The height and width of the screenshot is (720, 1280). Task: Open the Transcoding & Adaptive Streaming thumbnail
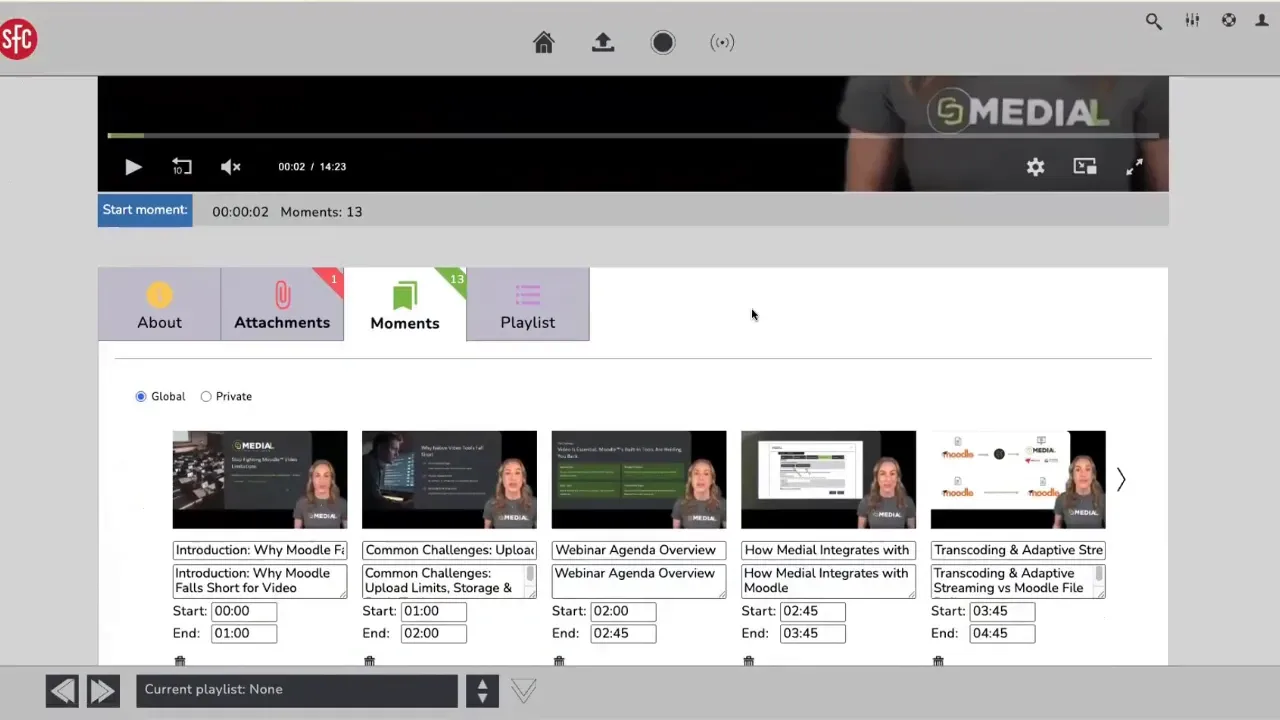[x=1018, y=480]
